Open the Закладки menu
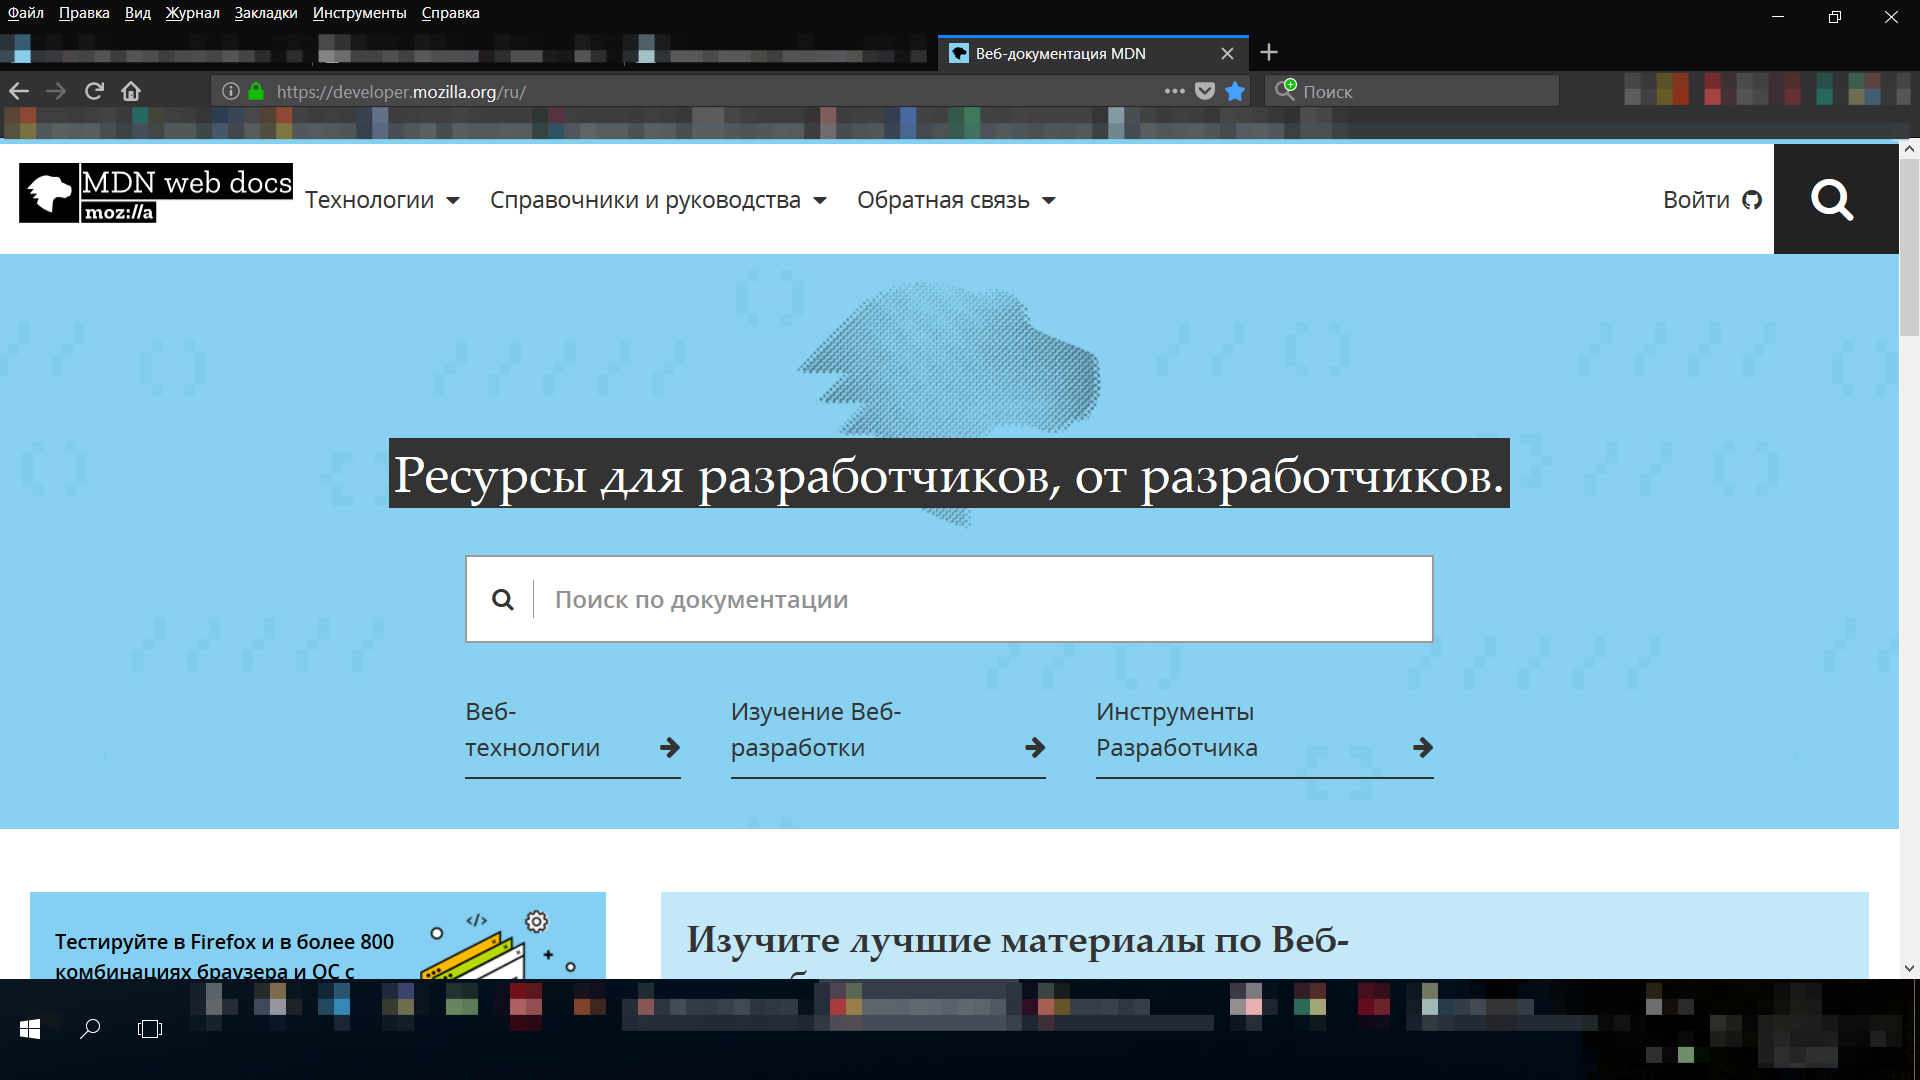The width and height of the screenshot is (1920, 1080). pos(265,13)
